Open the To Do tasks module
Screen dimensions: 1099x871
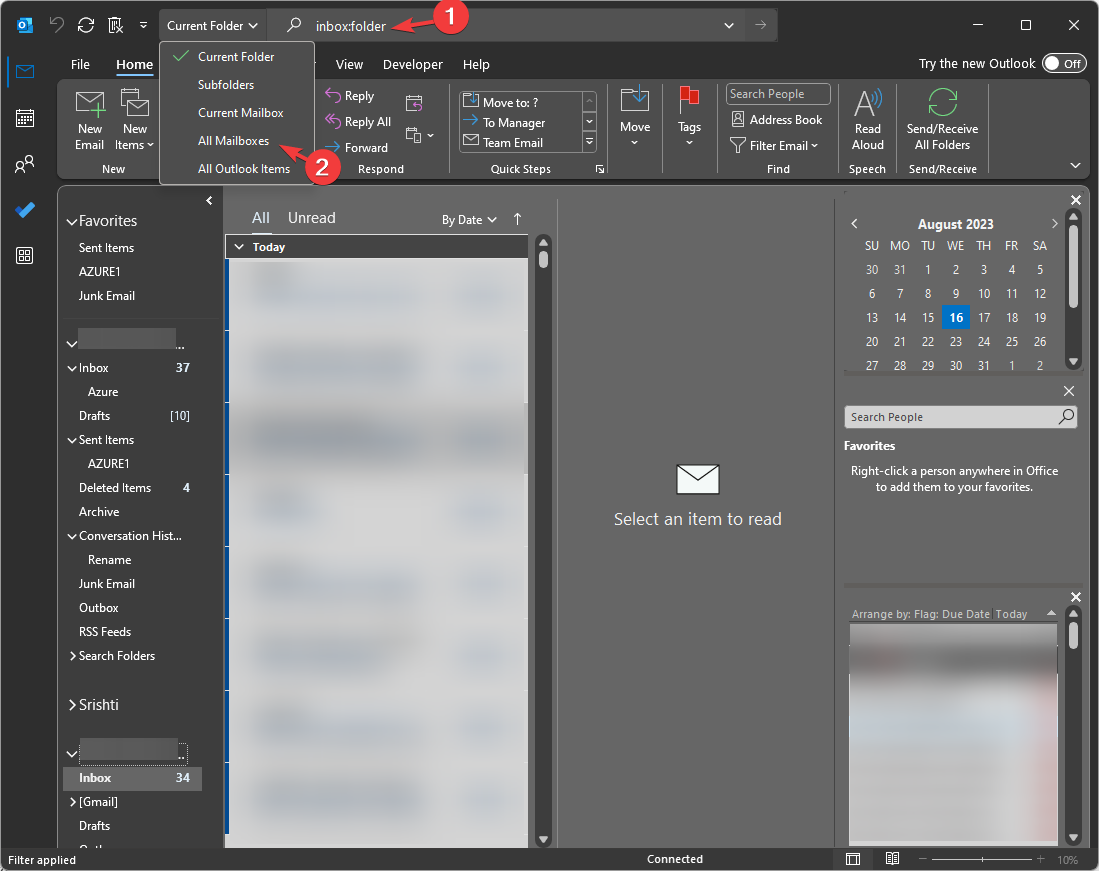click(x=25, y=210)
